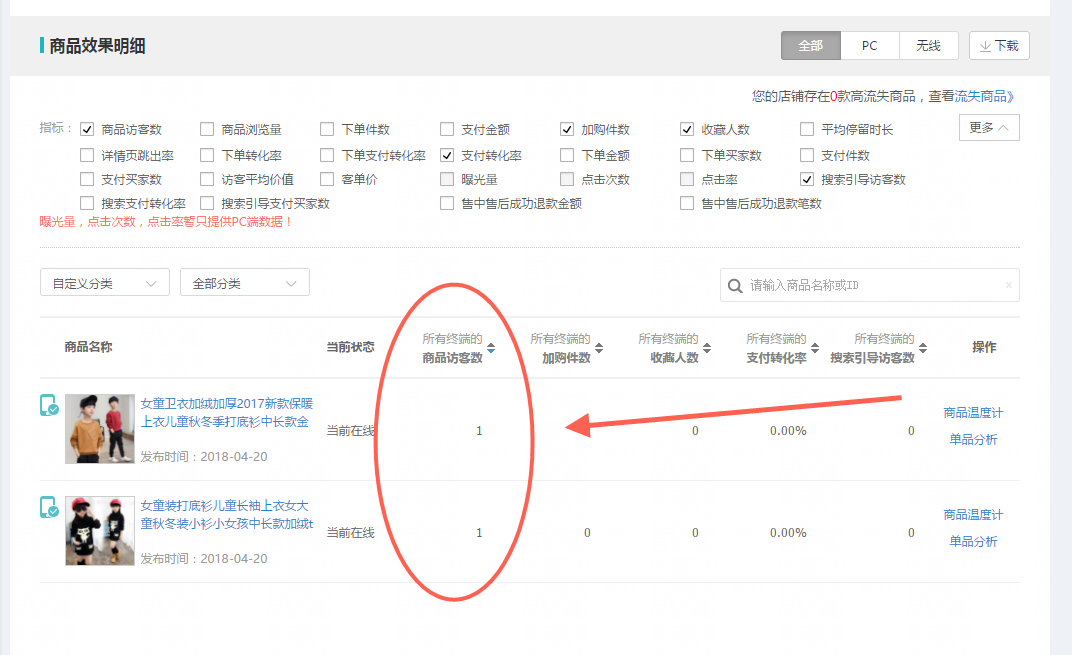Image resolution: width=1072 pixels, height=655 pixels.
Task: Enable the 支付金额 metric checkbox
Action: pyautogui.click(x=447, y=128)
